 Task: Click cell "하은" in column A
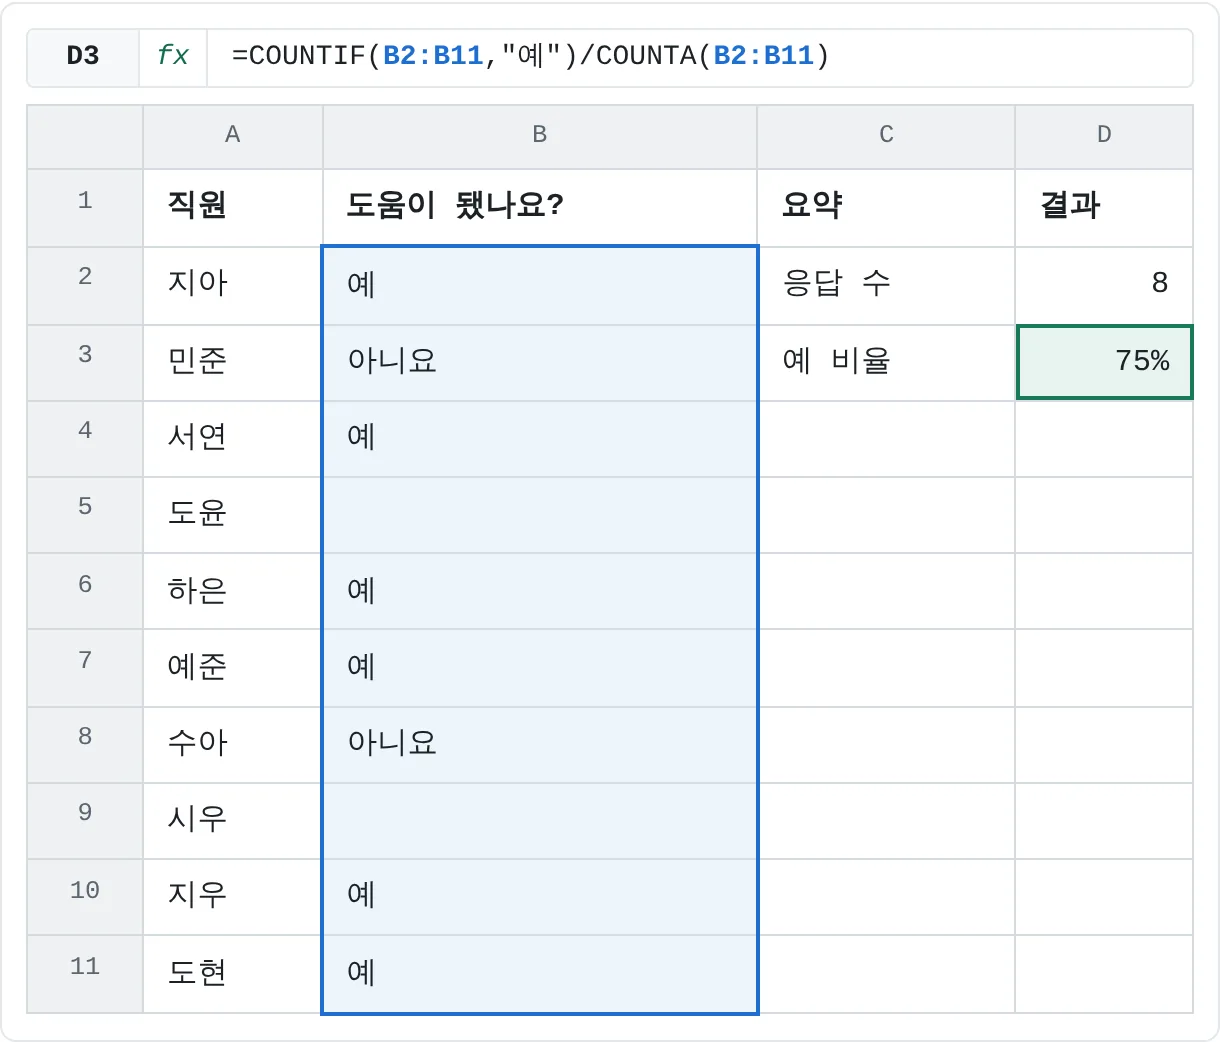click(x=233, y=591)
